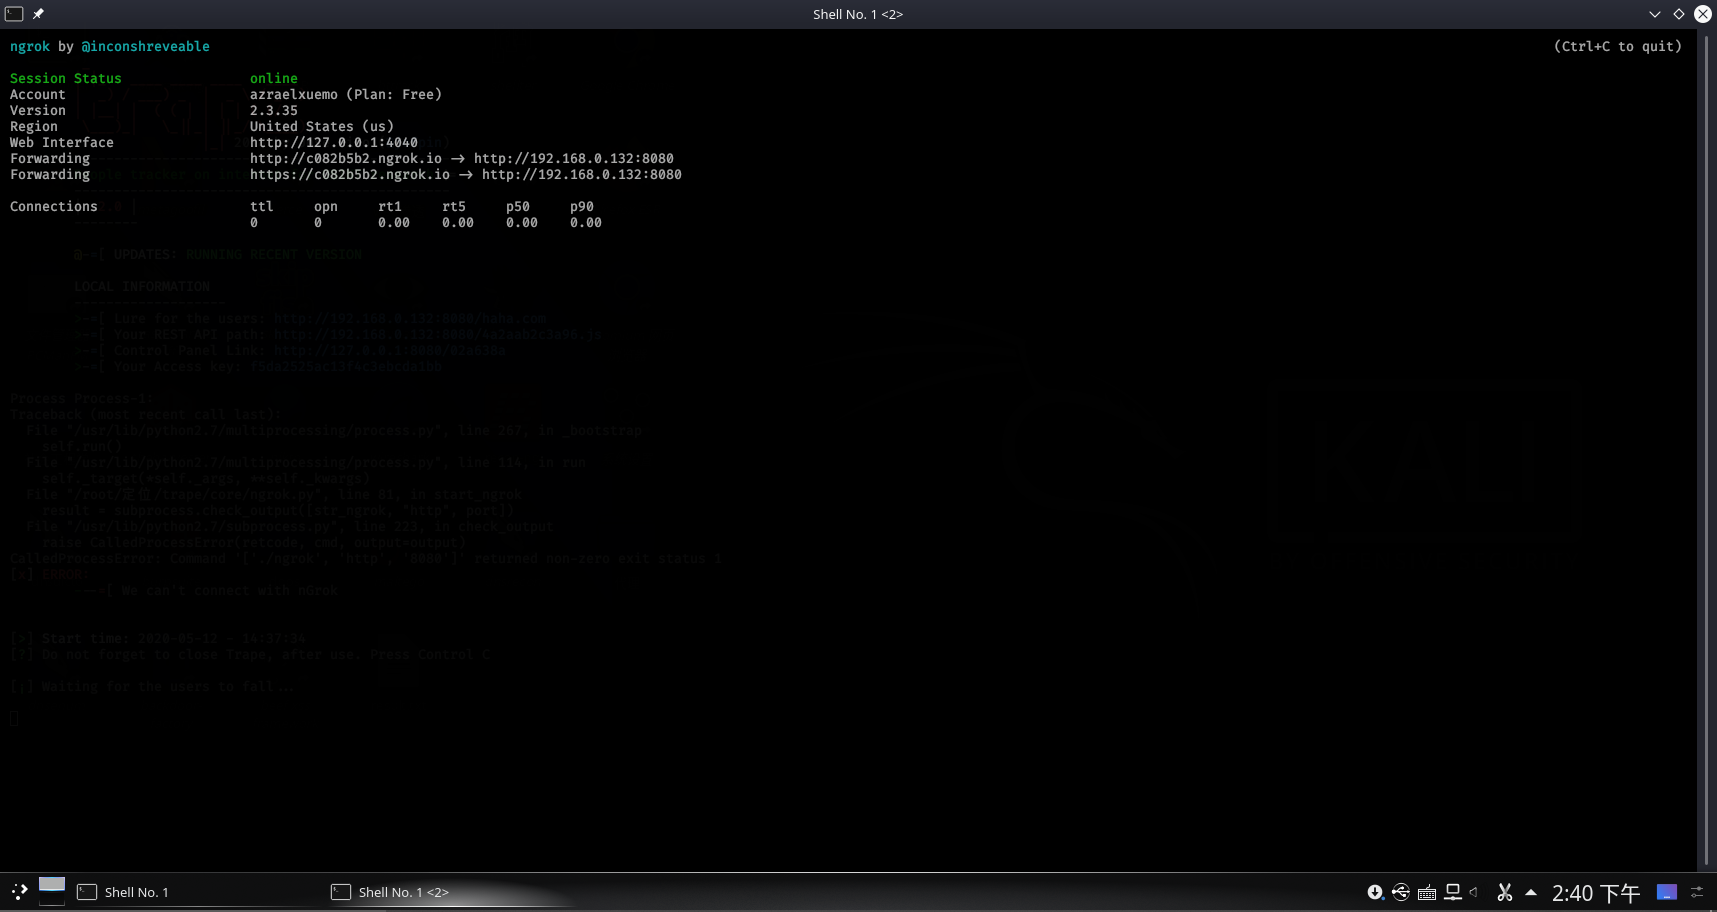
Task: Expand hidden system tray icons arrow
Action: [x=1530, y=892]
